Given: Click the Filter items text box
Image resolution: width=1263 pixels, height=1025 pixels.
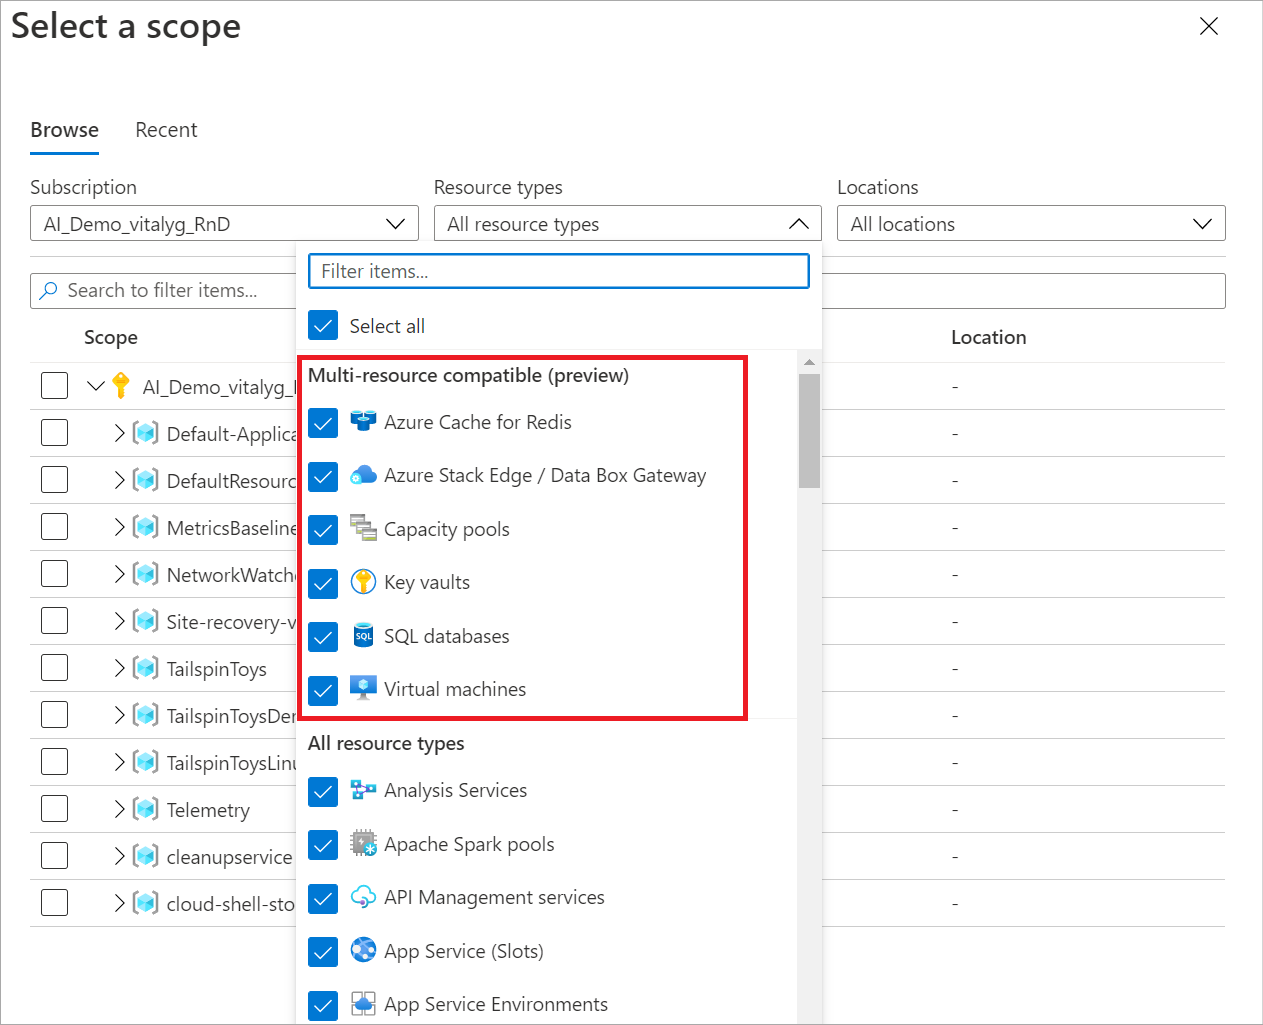Looking at the screenshot, I should (x=558, y=271).
